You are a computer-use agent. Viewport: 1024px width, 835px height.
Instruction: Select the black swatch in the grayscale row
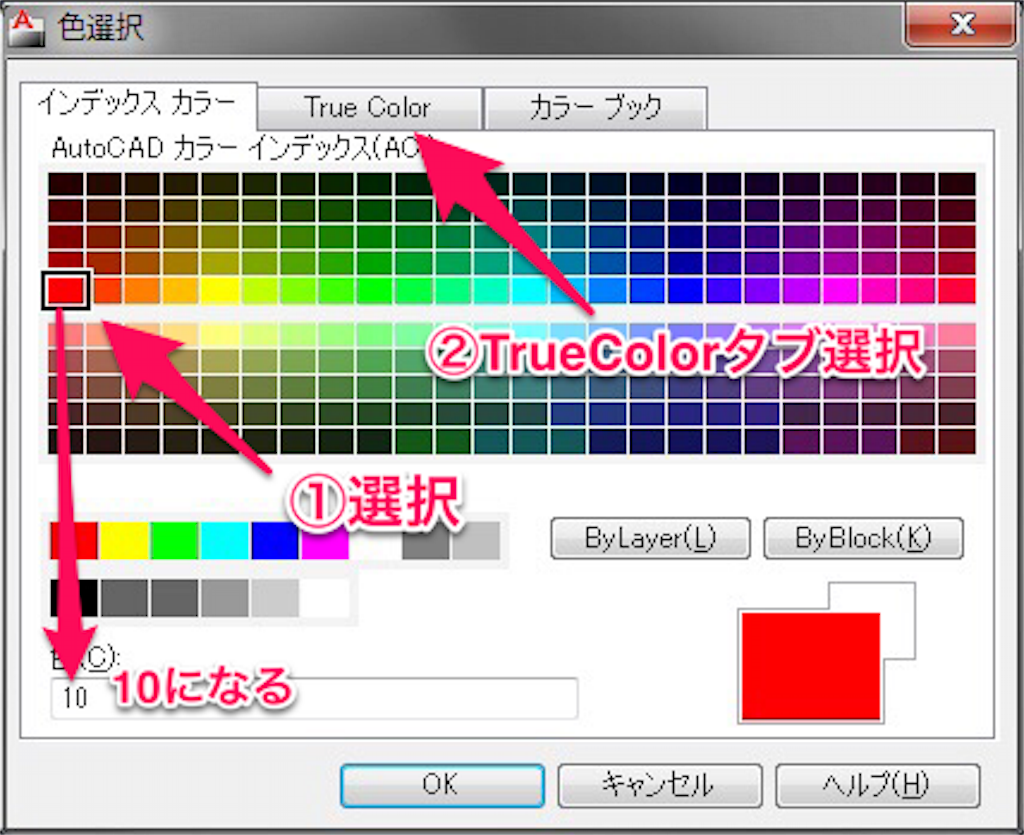(x=73, y=597)
